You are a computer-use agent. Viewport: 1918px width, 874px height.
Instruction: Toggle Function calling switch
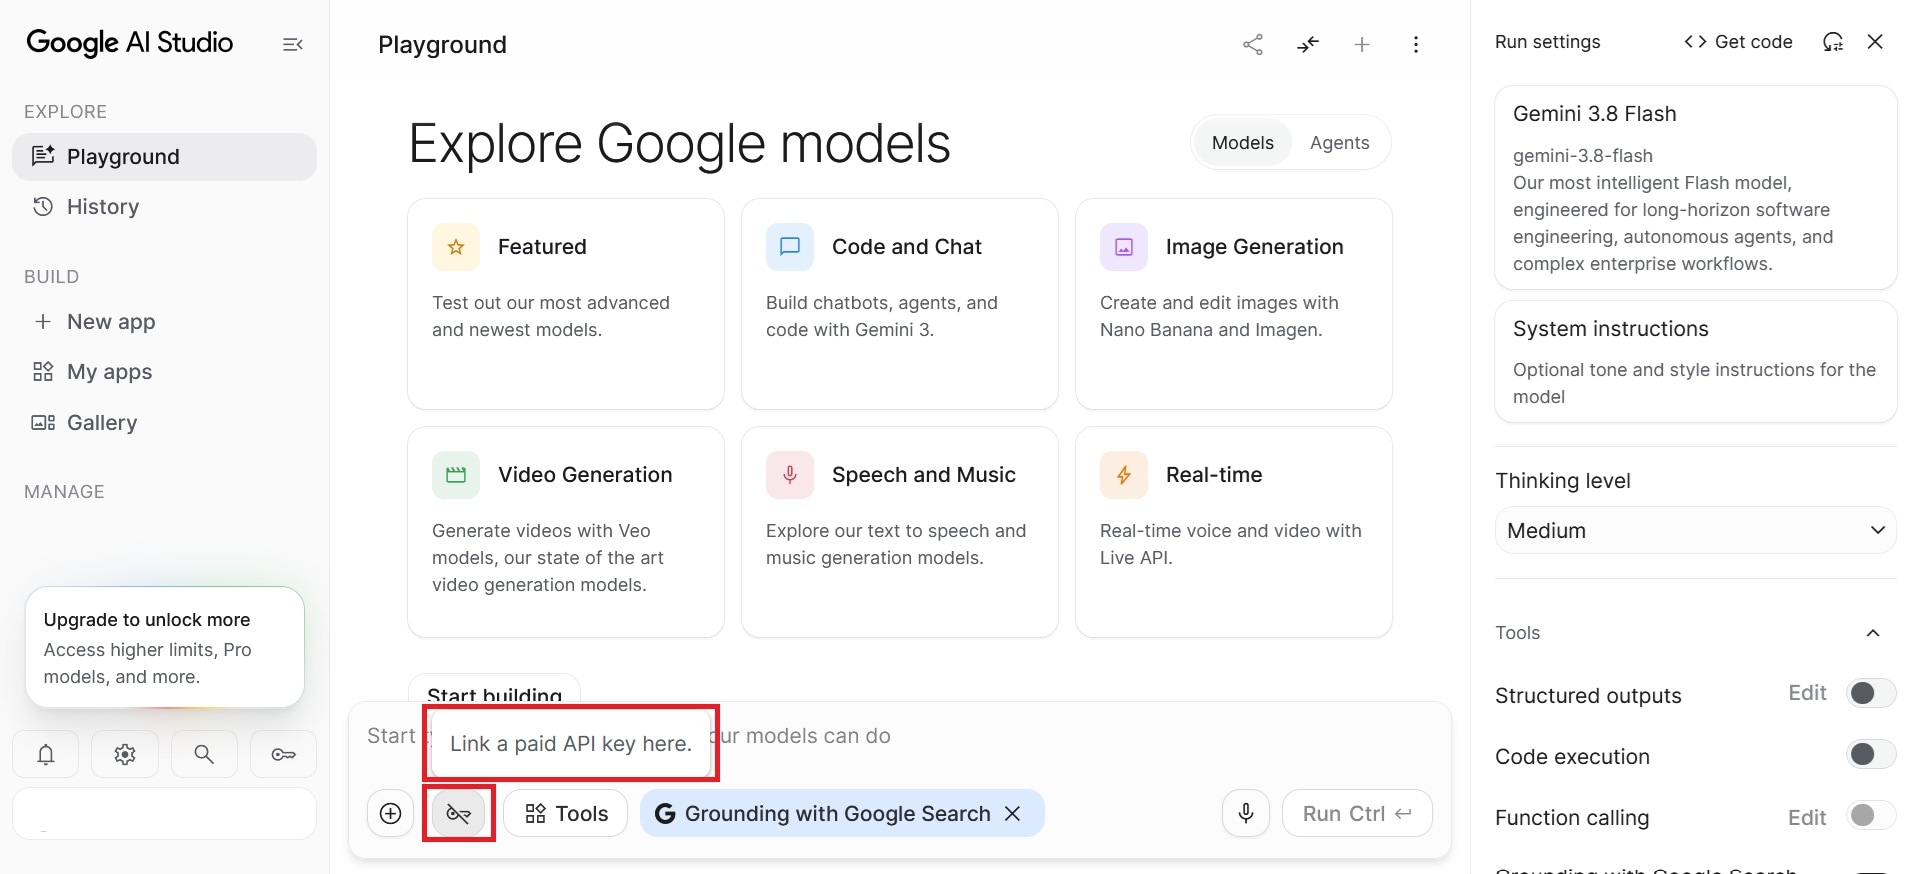(1871, 816)
